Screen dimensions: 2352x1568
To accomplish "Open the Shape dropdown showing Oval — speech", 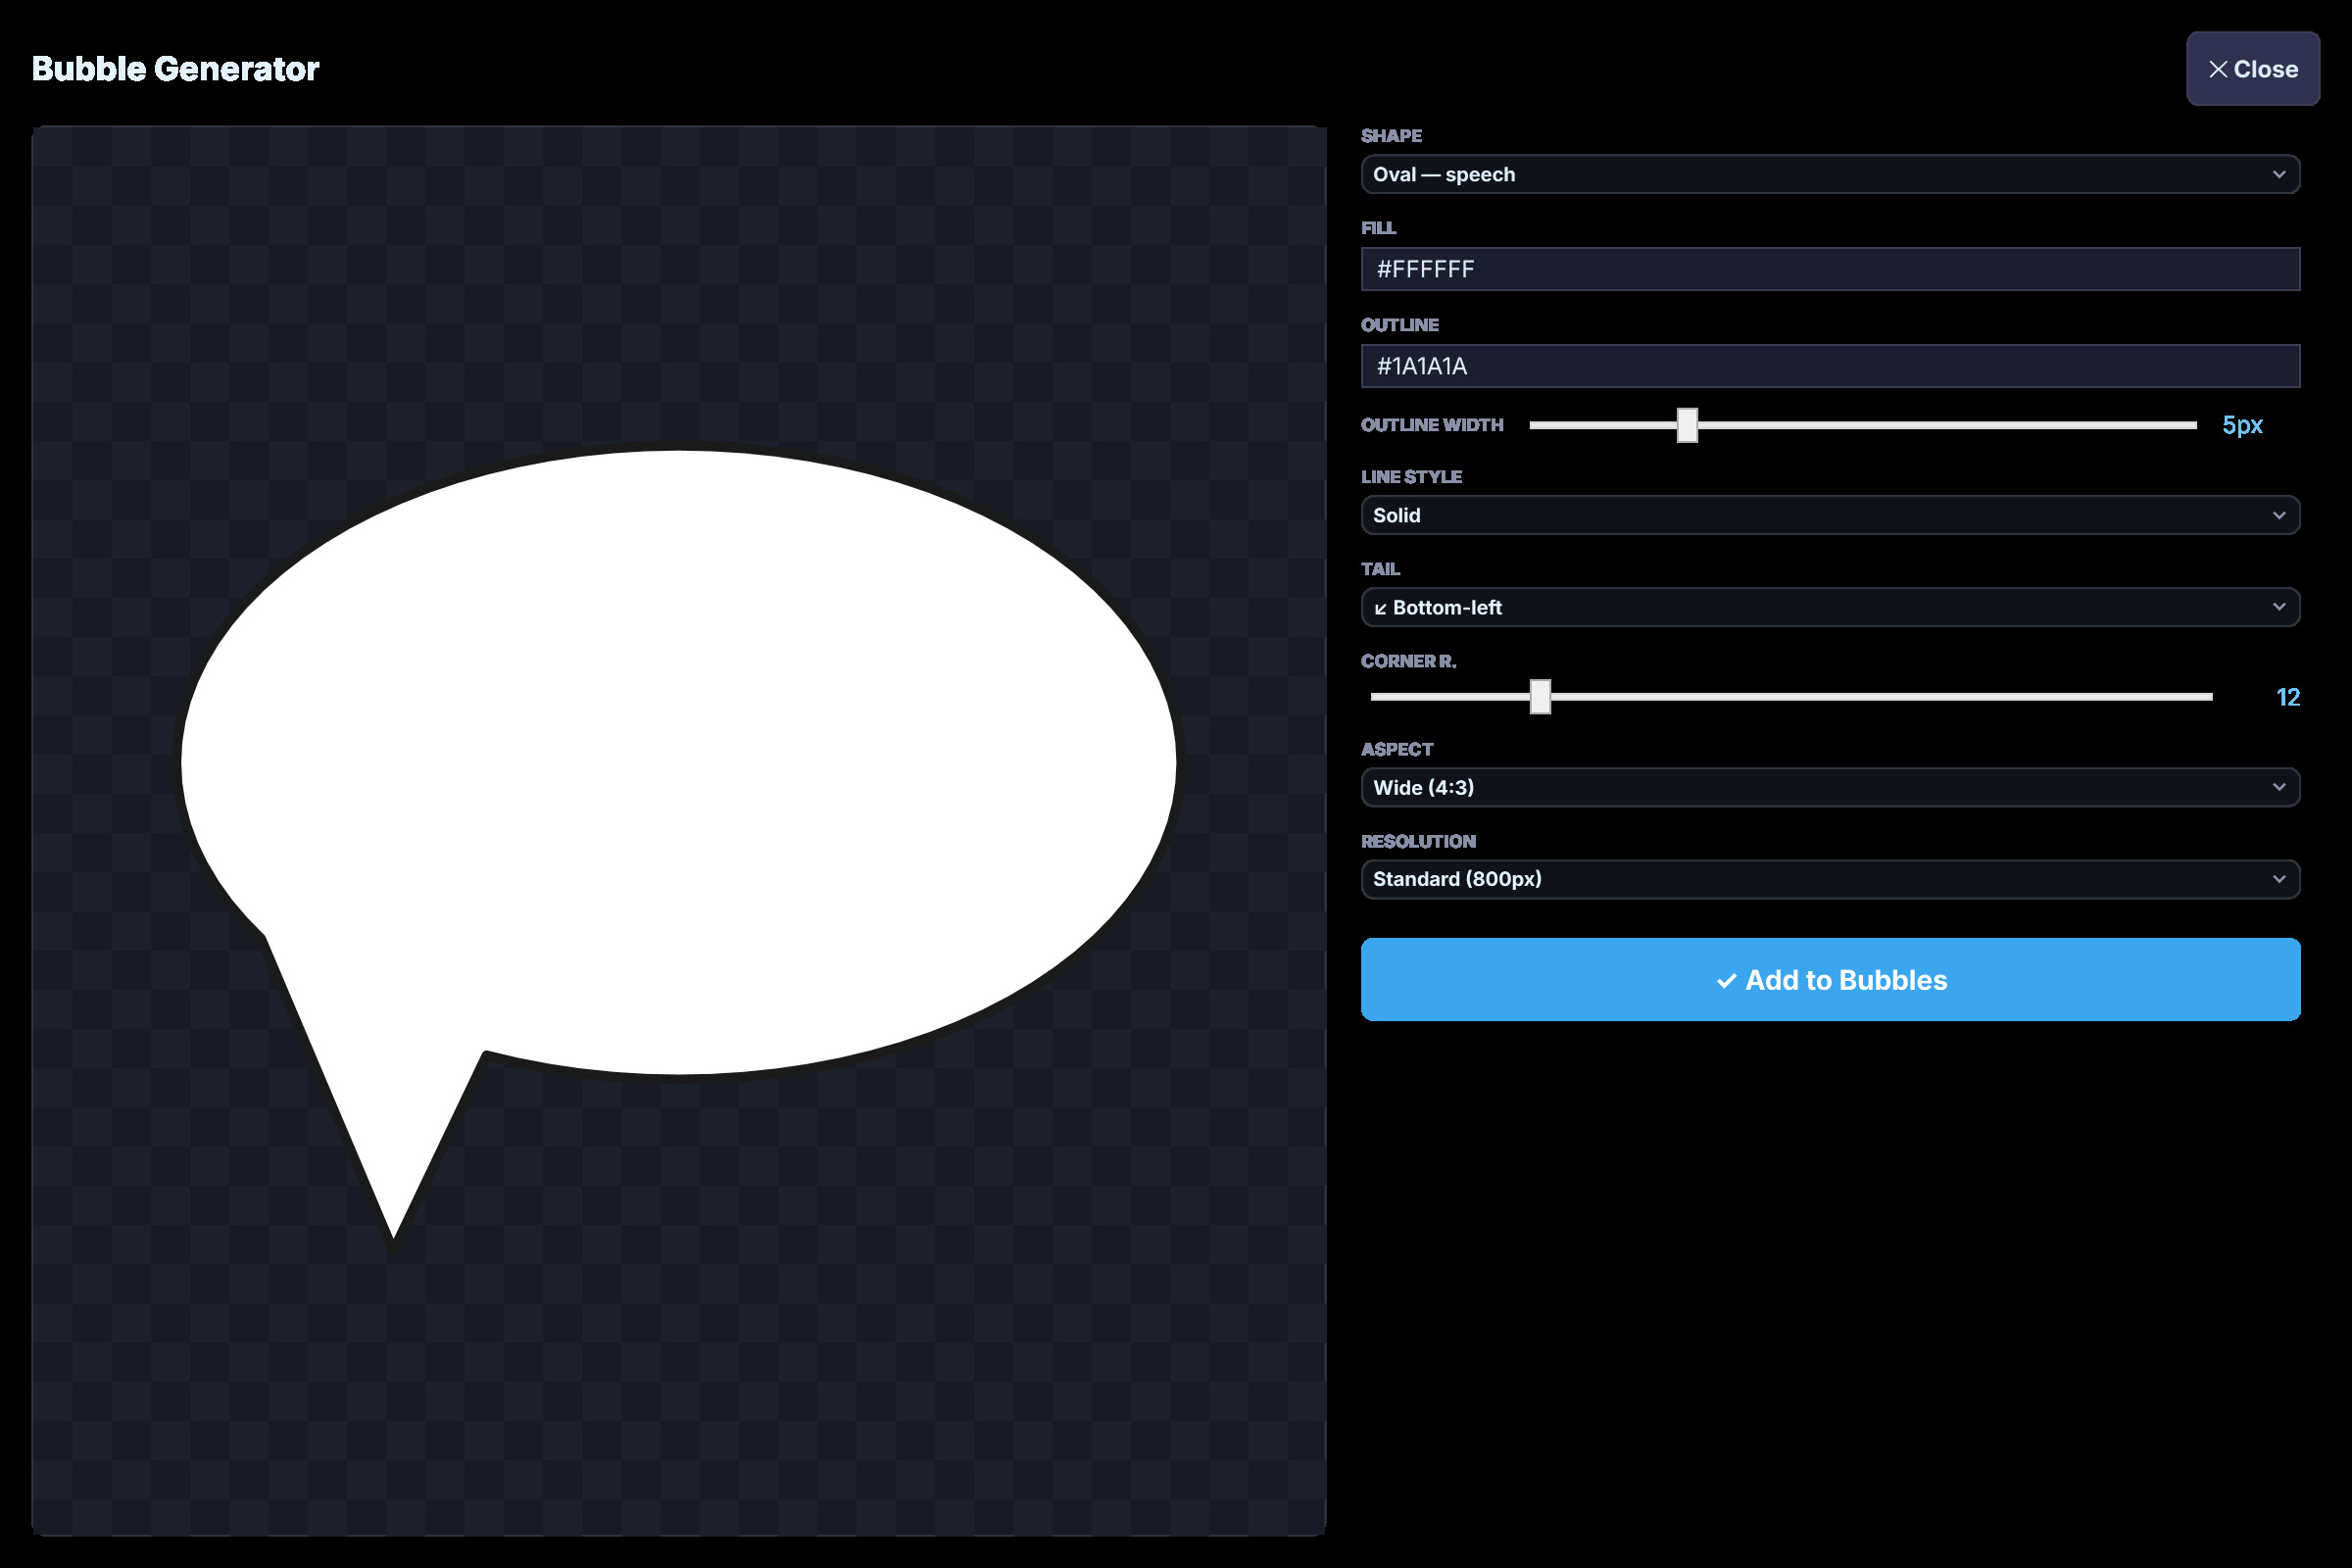I will click(1830, 174).
